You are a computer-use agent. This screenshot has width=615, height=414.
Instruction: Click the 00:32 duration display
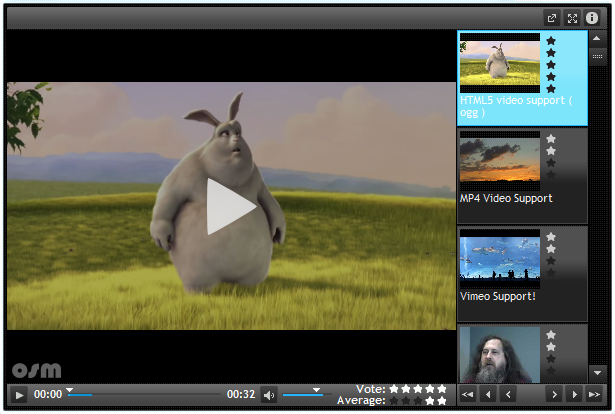[241, 394]
